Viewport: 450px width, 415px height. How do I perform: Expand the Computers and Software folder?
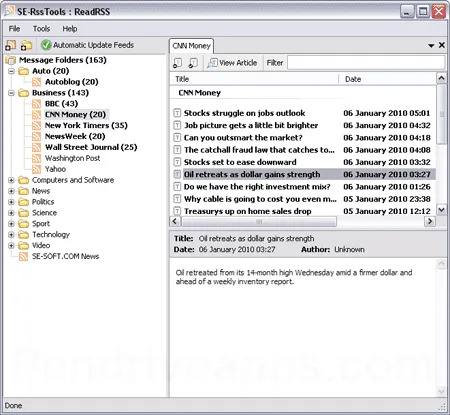coord(11,180)
